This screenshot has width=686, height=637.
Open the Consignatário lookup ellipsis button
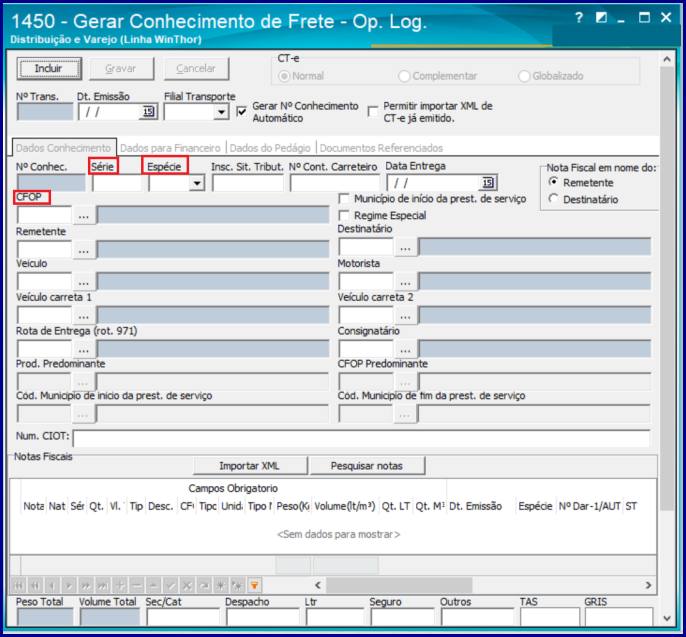point(405,350)
